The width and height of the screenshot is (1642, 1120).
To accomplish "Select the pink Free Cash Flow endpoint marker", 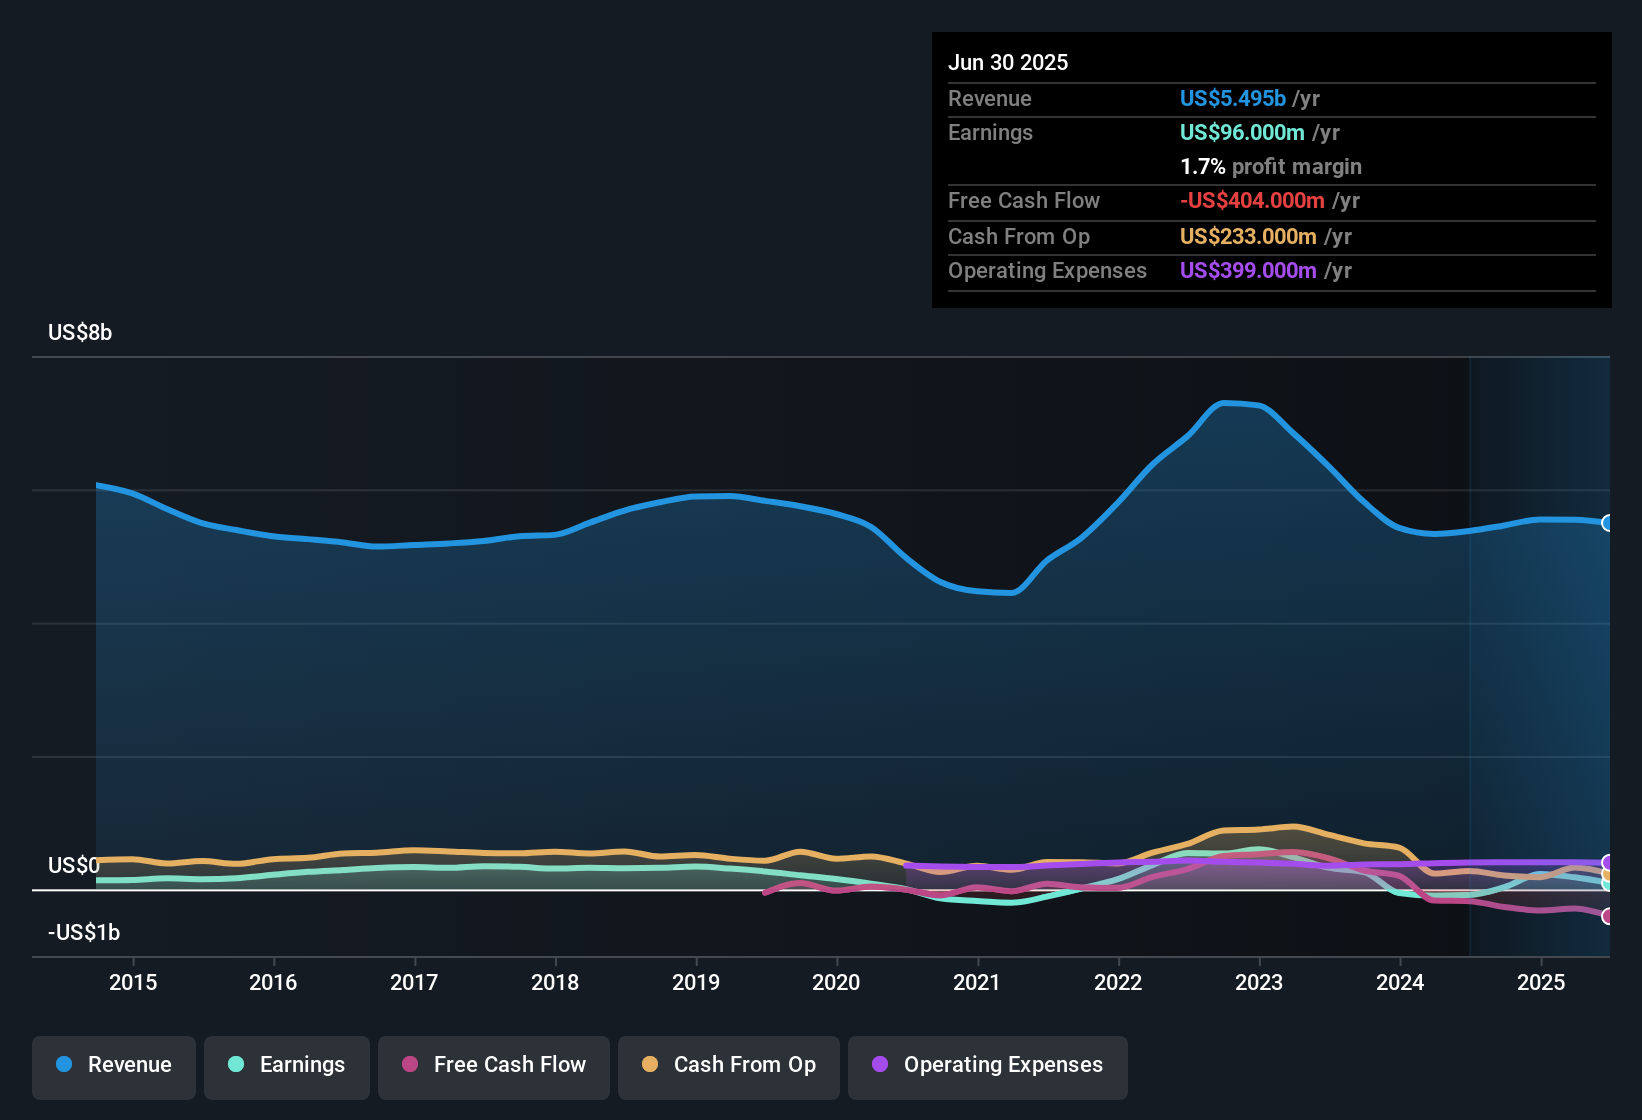I will point(1607,916).
